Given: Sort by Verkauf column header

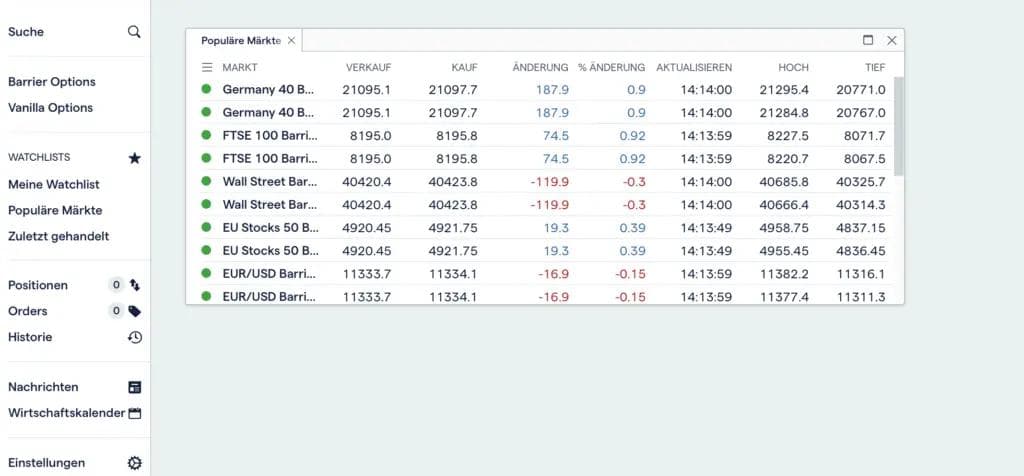Looking at the screenshot, I should click(x=368, y=67).
